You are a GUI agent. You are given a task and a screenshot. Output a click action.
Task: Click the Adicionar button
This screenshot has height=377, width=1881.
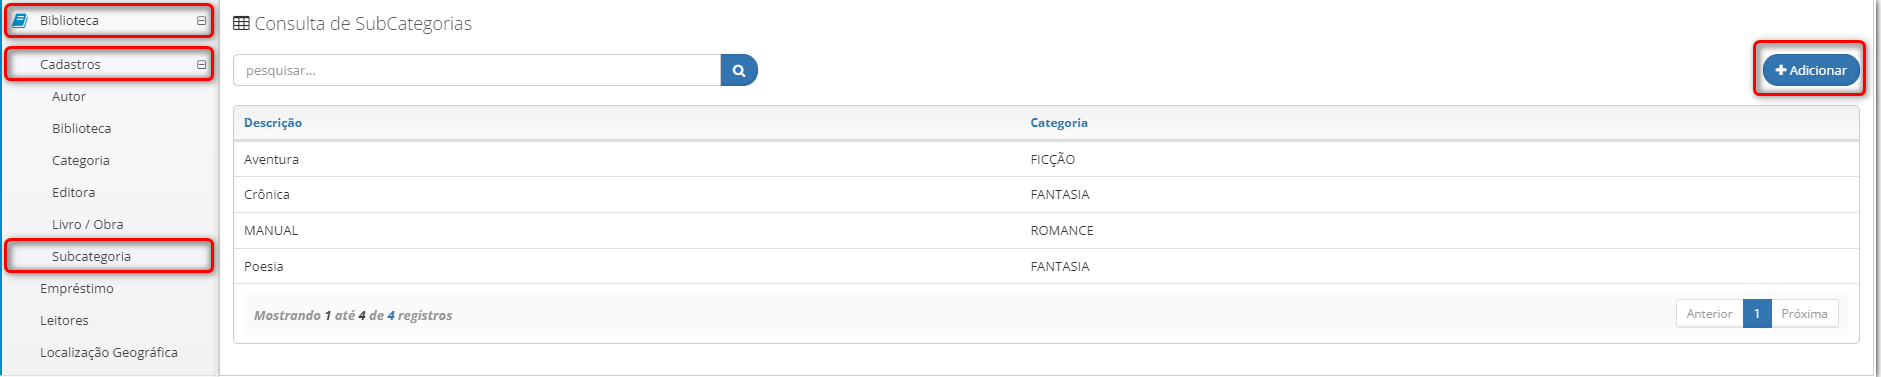coord(1811,70)
